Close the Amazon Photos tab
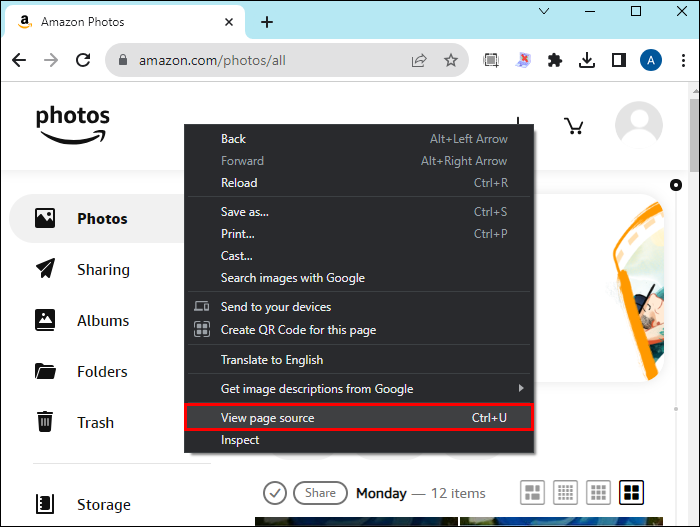This screenshot has width=700, height=527. [x=229, y=22]
